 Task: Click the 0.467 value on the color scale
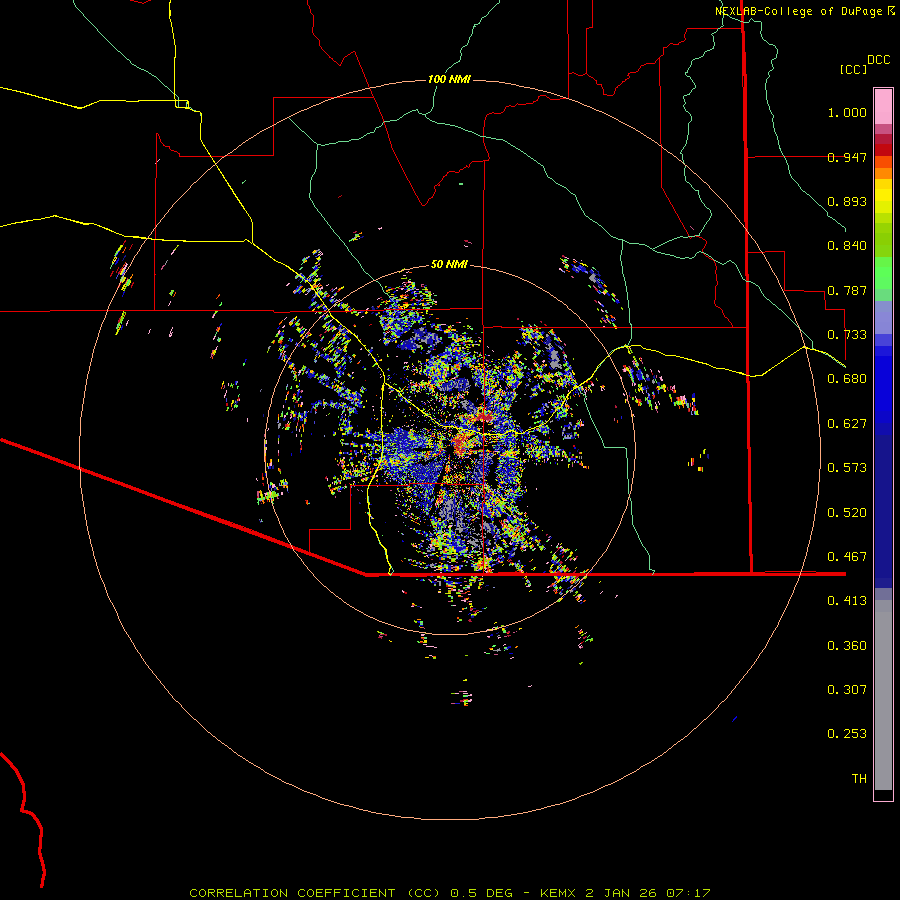847,557
